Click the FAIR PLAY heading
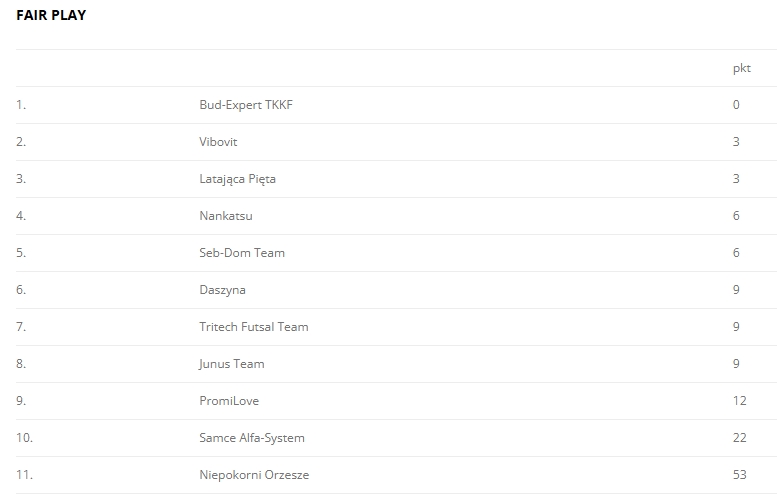This screenshot has height=498, width=777. point(51,15)
